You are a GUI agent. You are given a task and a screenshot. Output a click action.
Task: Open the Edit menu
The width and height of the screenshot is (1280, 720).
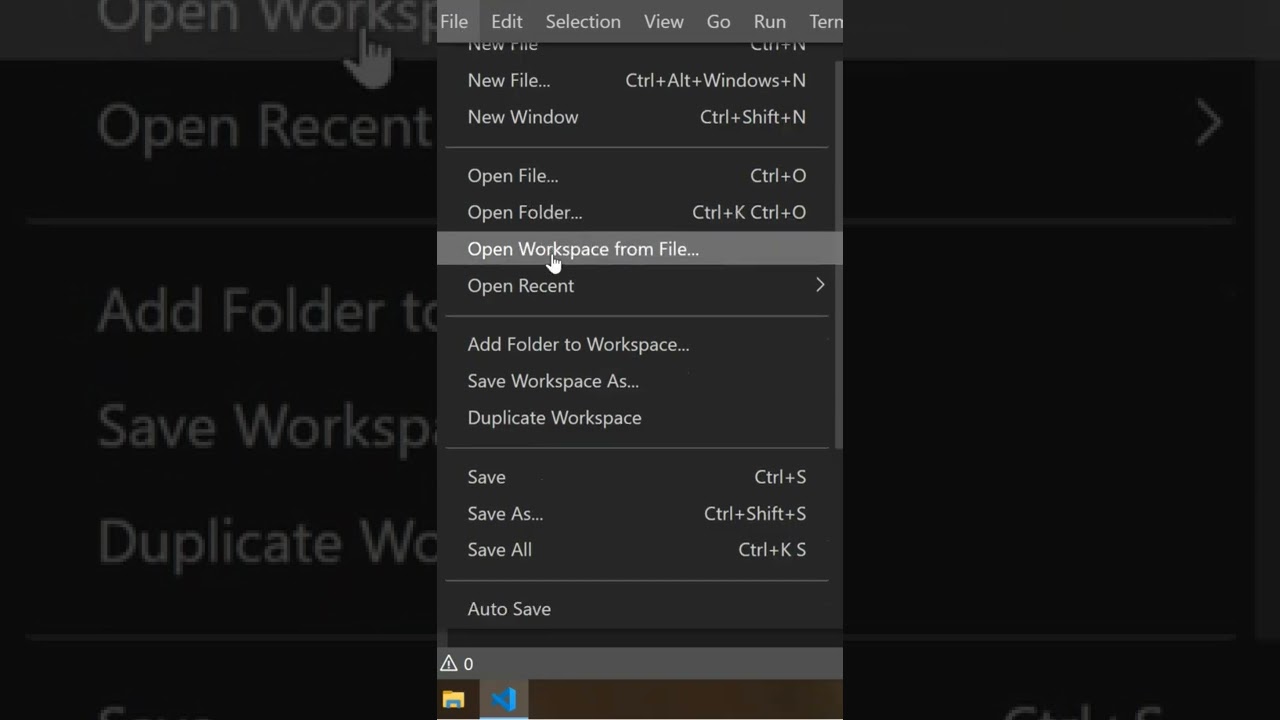(507, 21)
